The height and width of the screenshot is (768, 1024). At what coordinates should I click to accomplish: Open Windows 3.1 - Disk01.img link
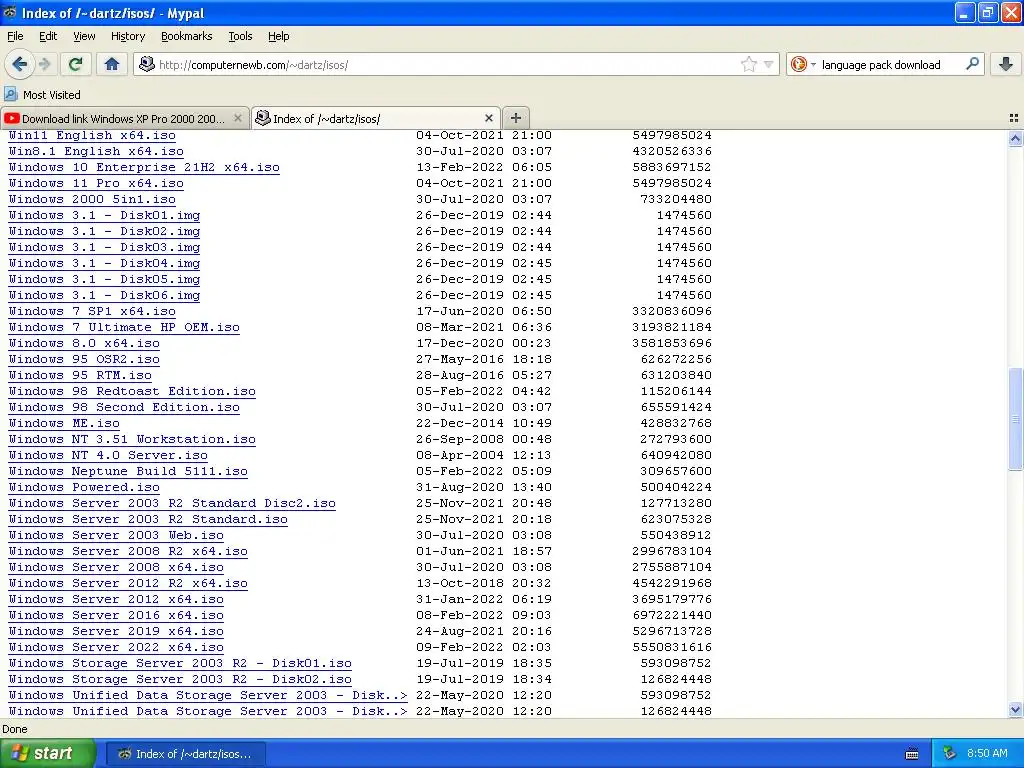click(104, 215)
